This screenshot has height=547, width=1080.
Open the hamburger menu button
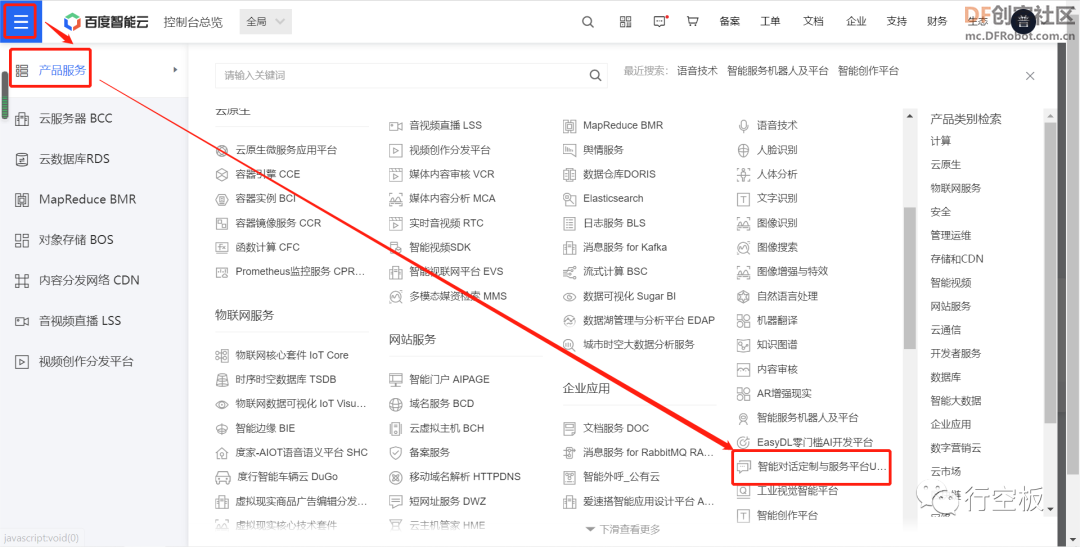[21, 21]
